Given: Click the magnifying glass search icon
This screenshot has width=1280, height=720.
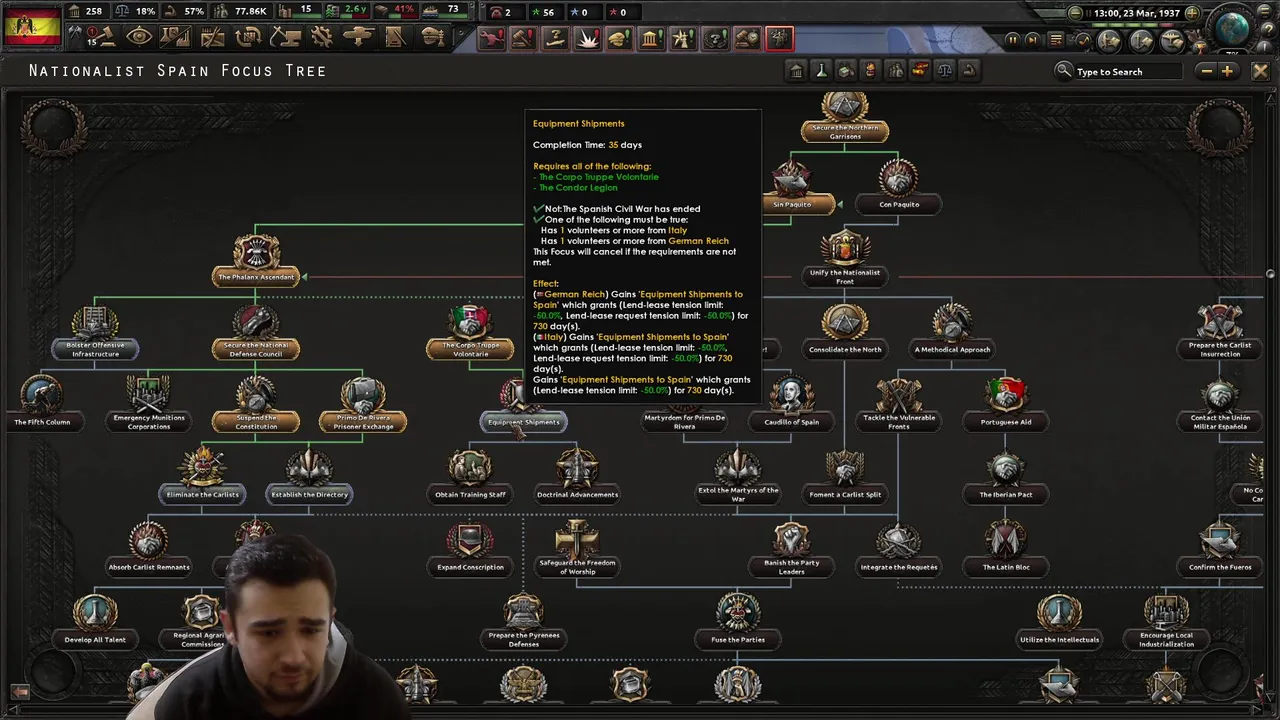Looking at the screenshot, I should pyautogui.click(x=1064, y=71).
